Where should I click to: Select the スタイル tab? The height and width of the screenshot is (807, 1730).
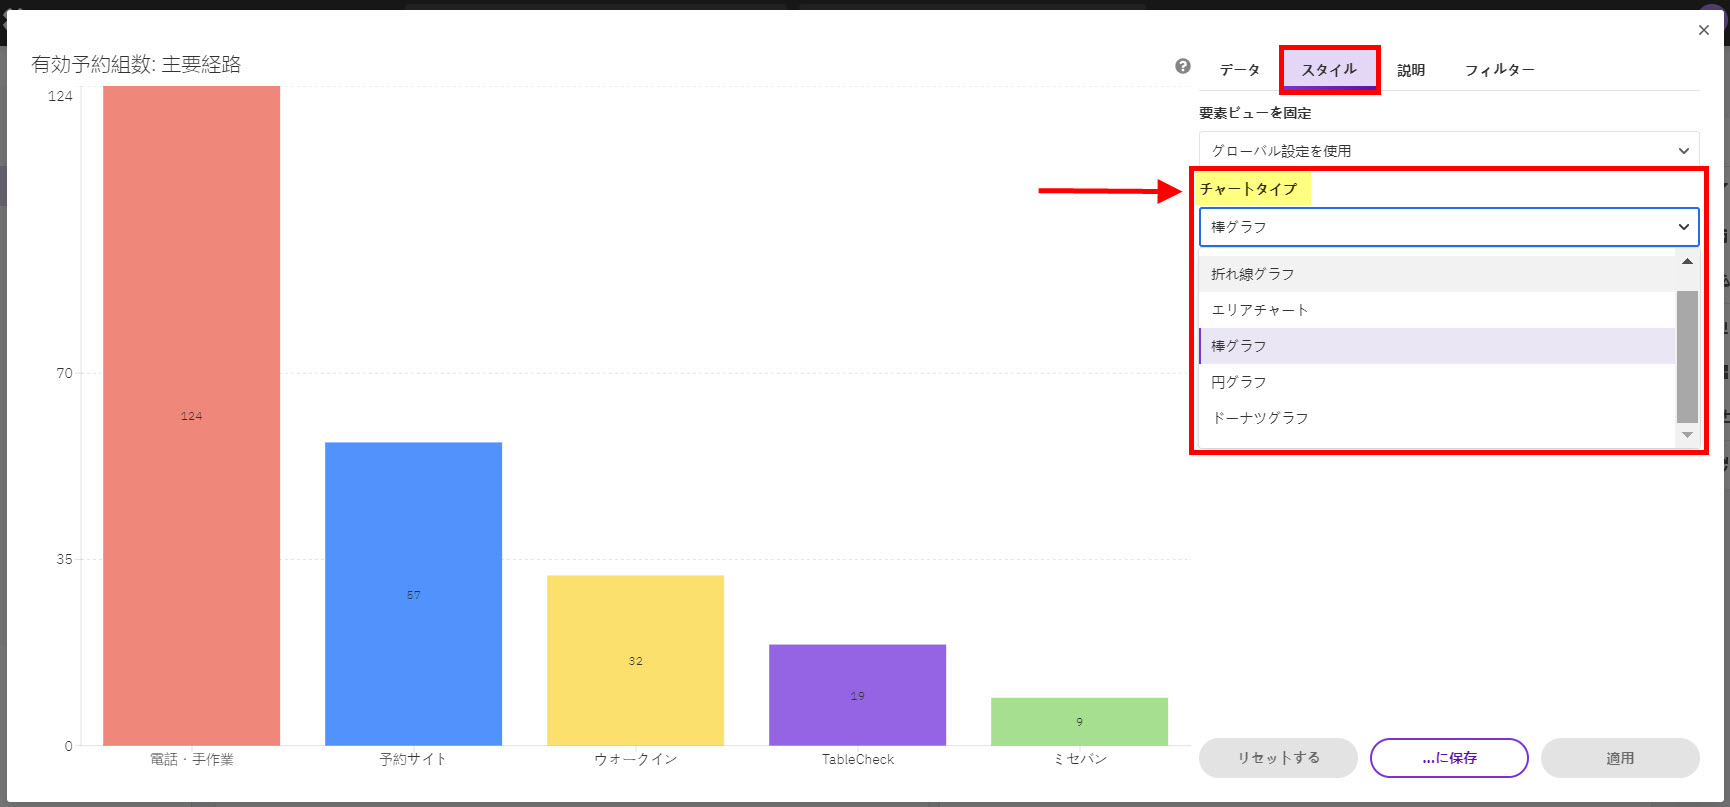[1329, 70]
